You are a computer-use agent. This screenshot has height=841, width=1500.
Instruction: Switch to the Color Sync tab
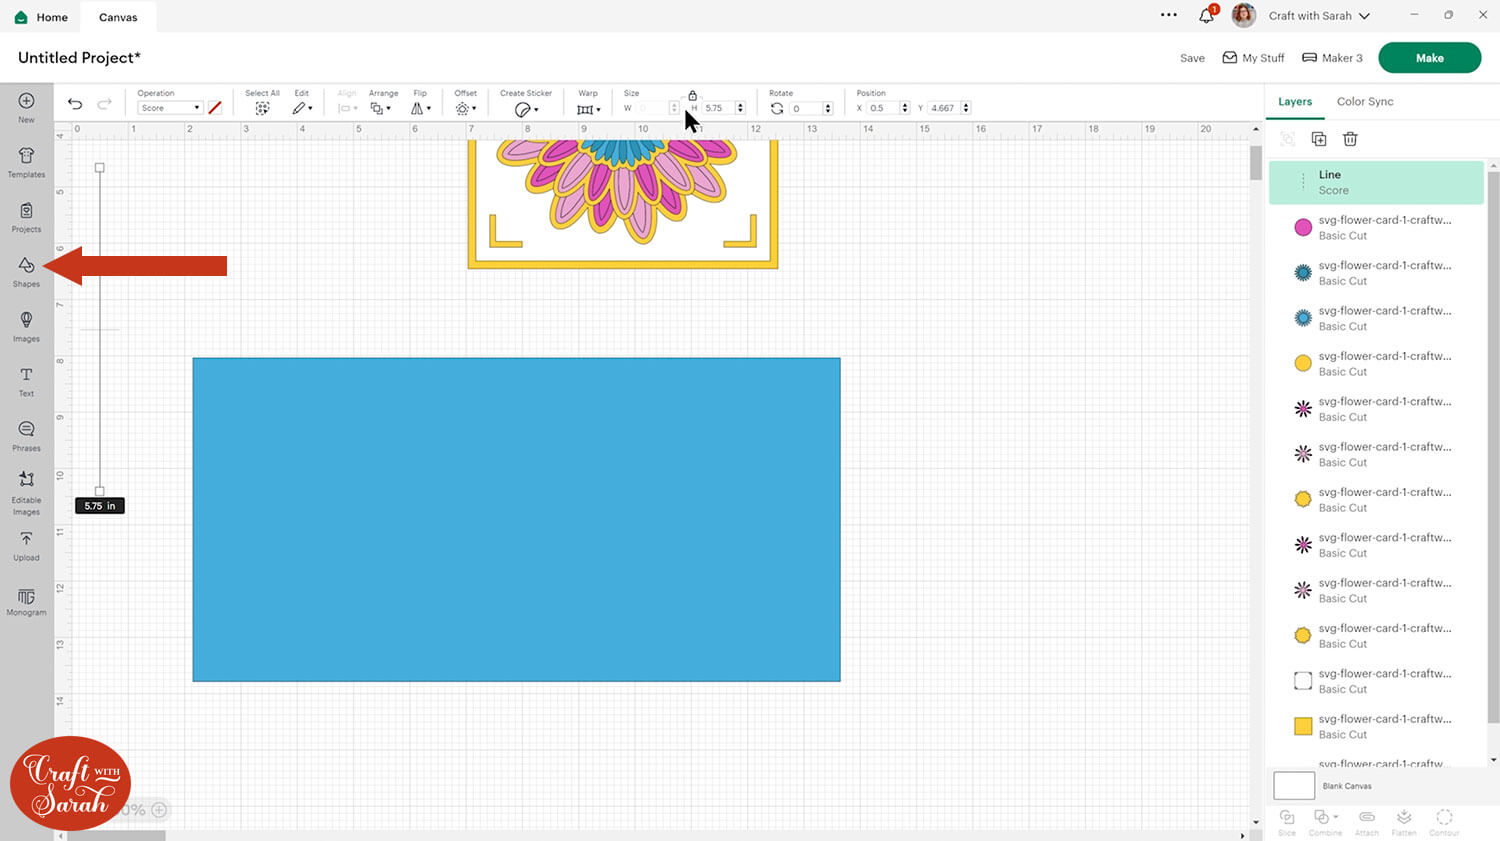[1364, 102]
